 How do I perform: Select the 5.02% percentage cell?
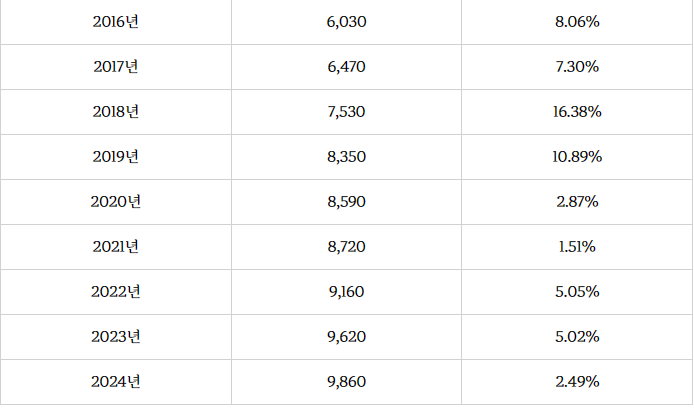(x=576, y=337)
